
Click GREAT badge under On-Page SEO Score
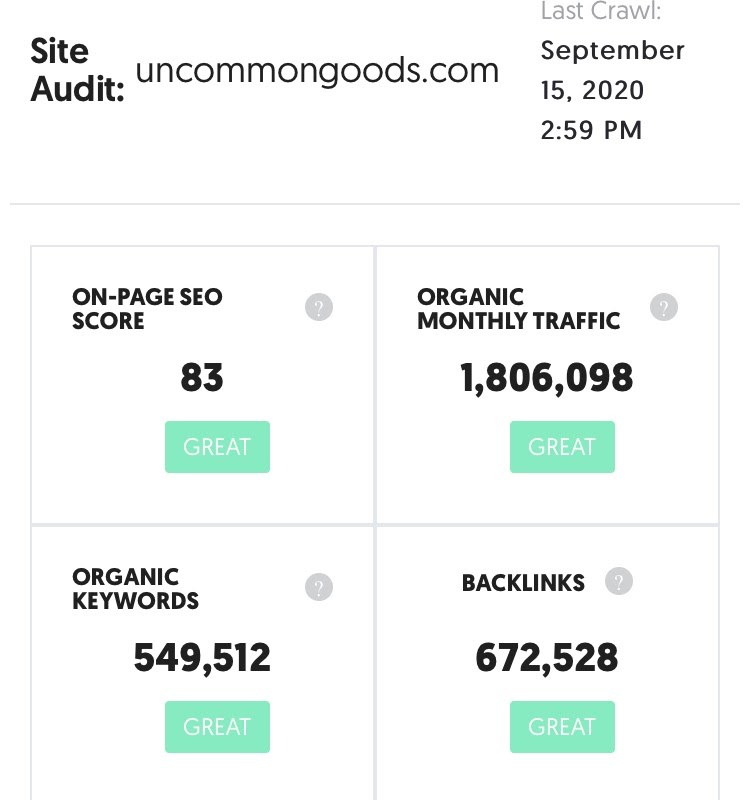217,447
